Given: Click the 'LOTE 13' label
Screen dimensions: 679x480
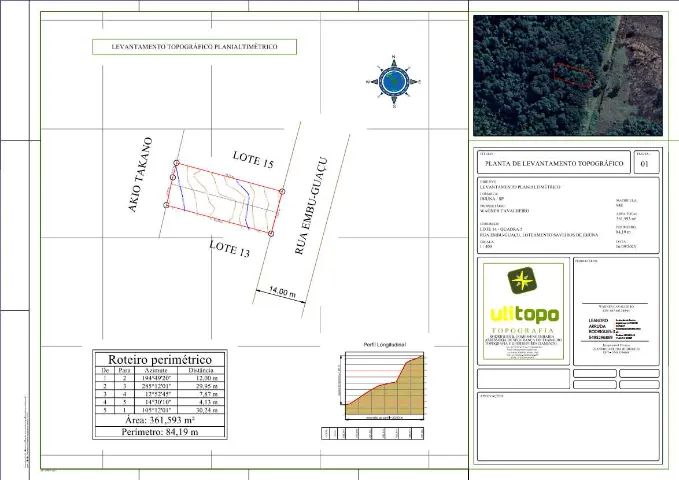Looking at the screenshot, I should (230, 249).
